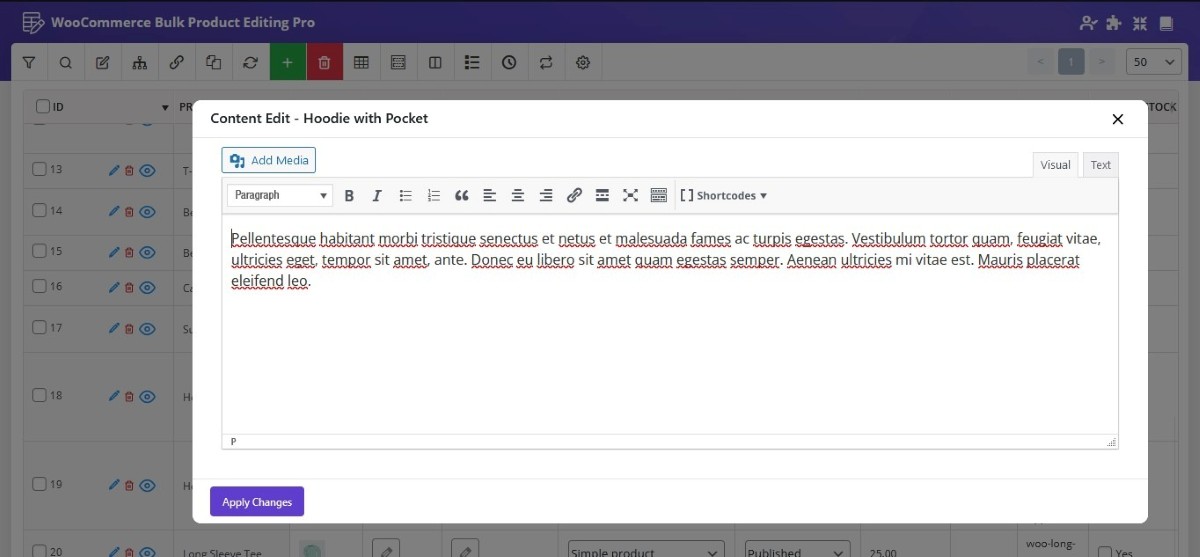
Task: Check the box for product ID 13
Action: click(x=40, y=170)
